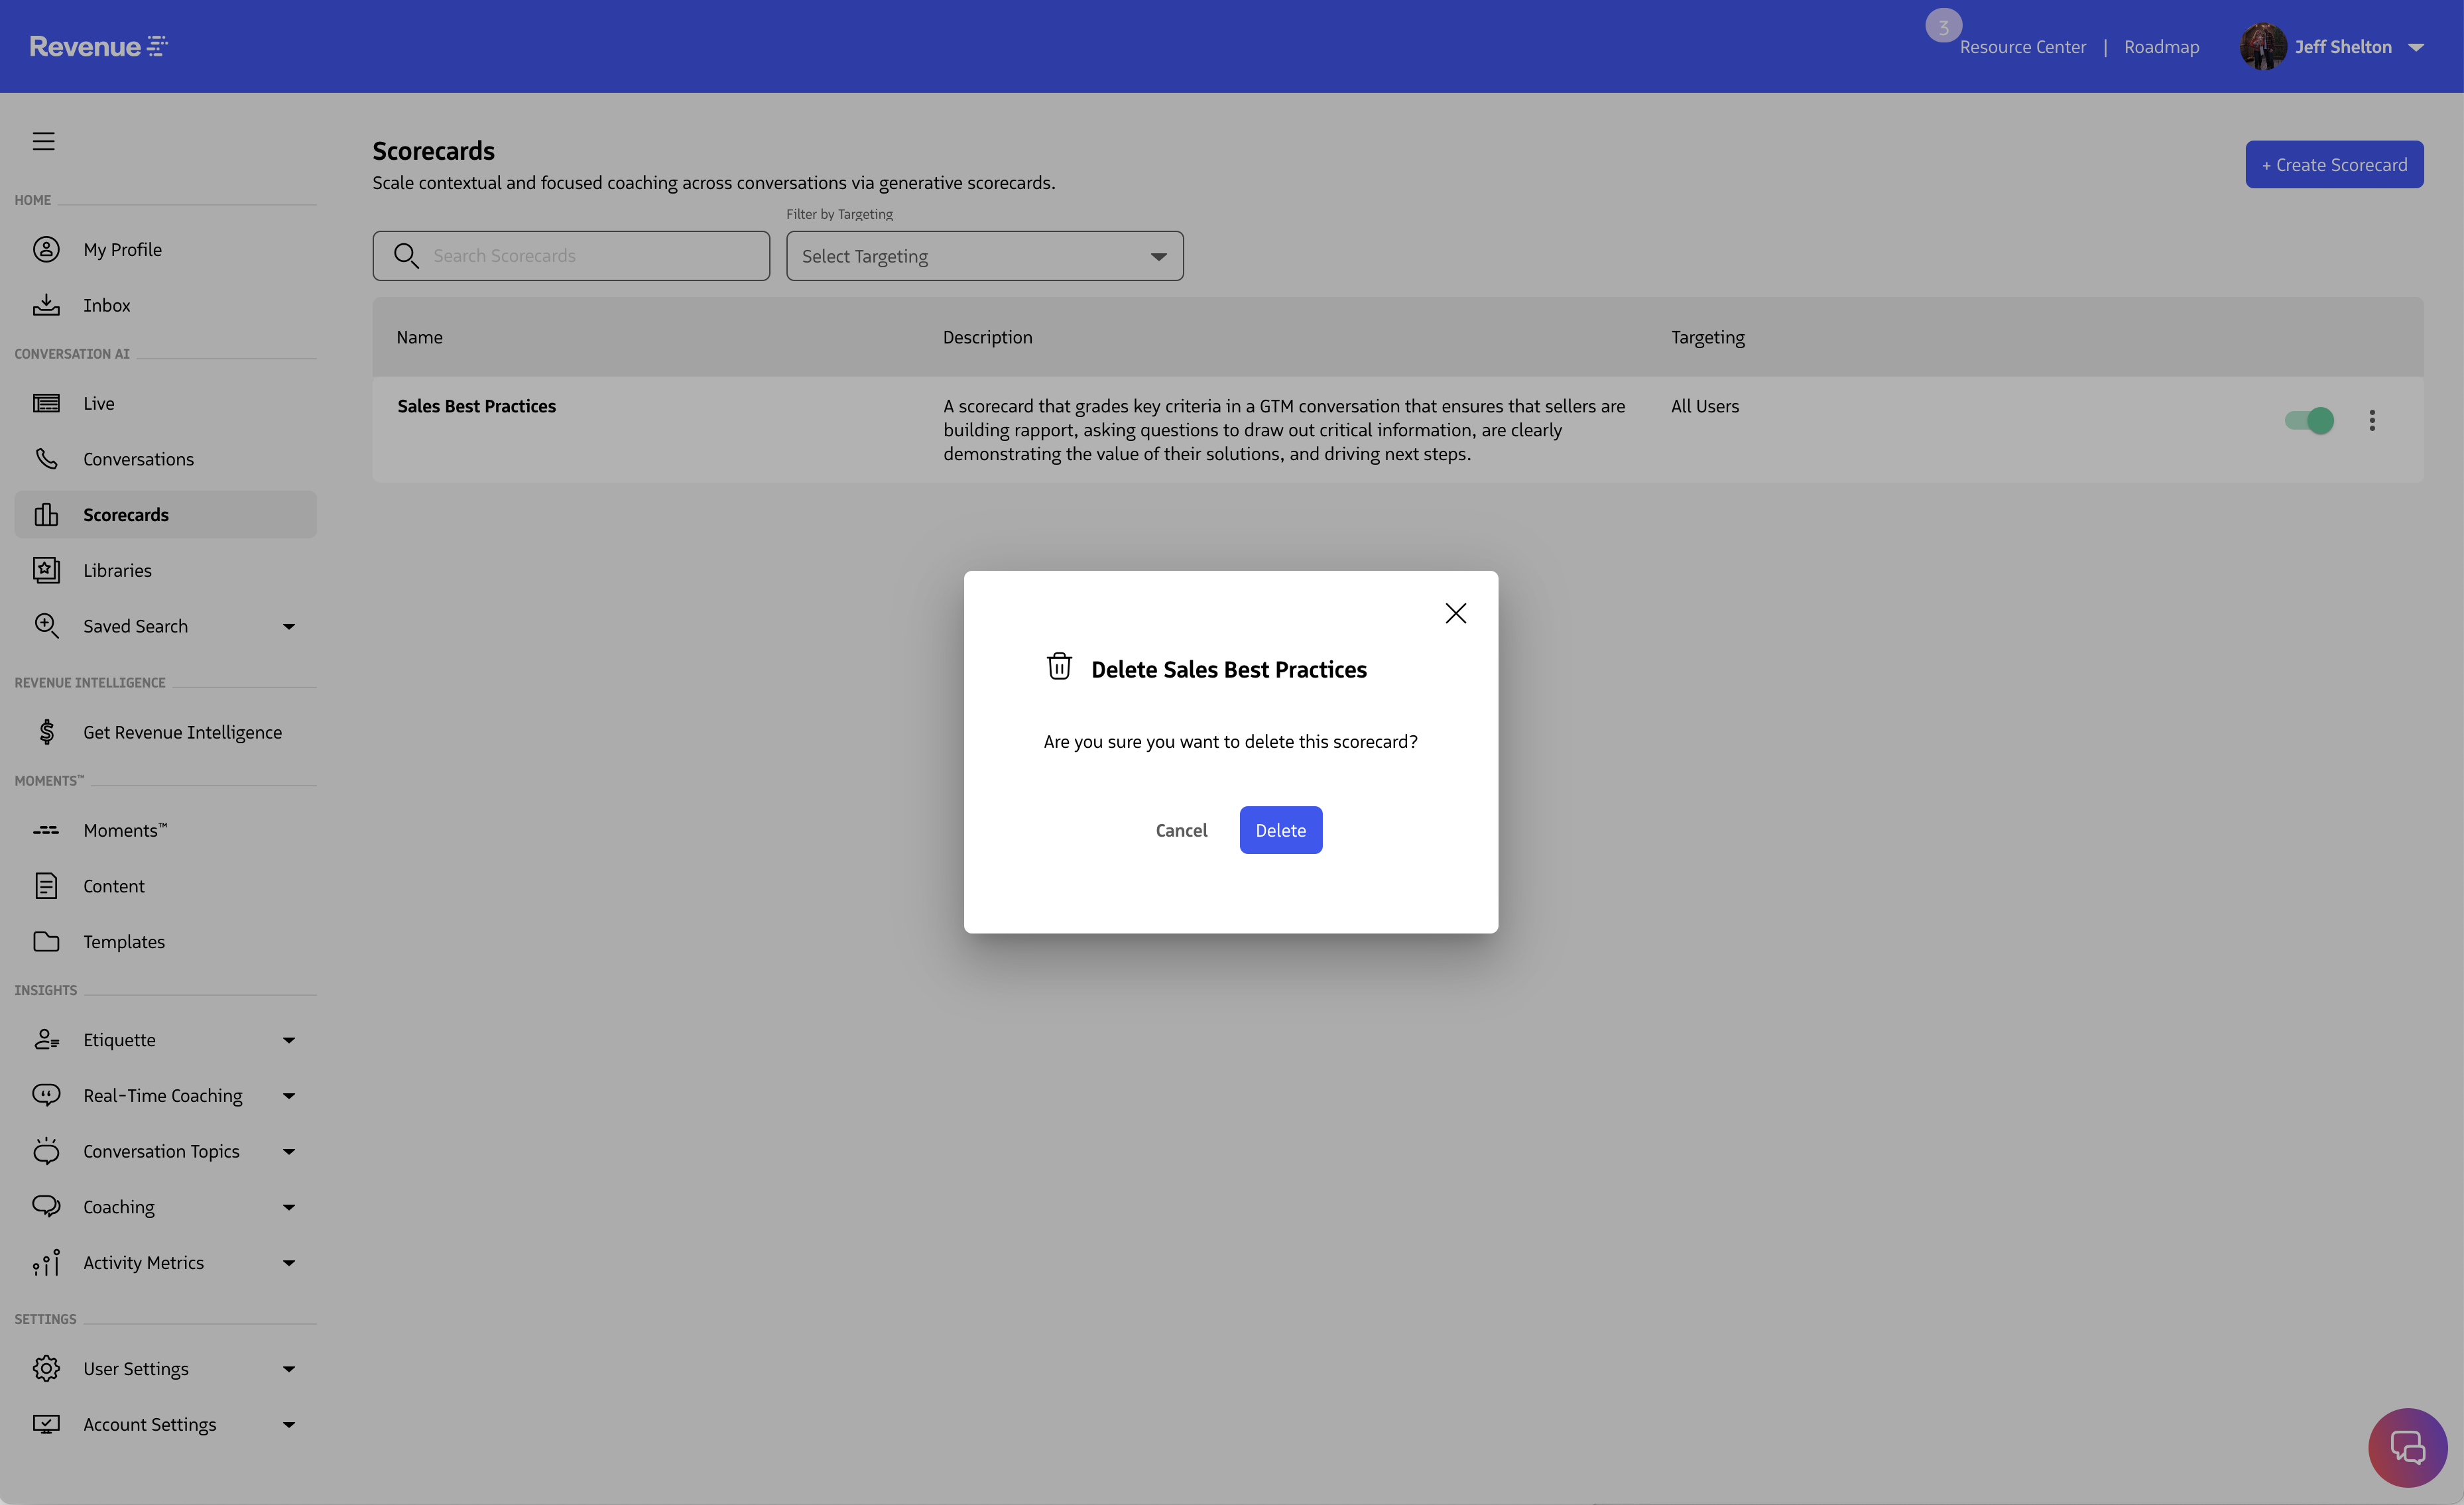
Task: Click the Conversation Topics icon
Action: 46,1151
